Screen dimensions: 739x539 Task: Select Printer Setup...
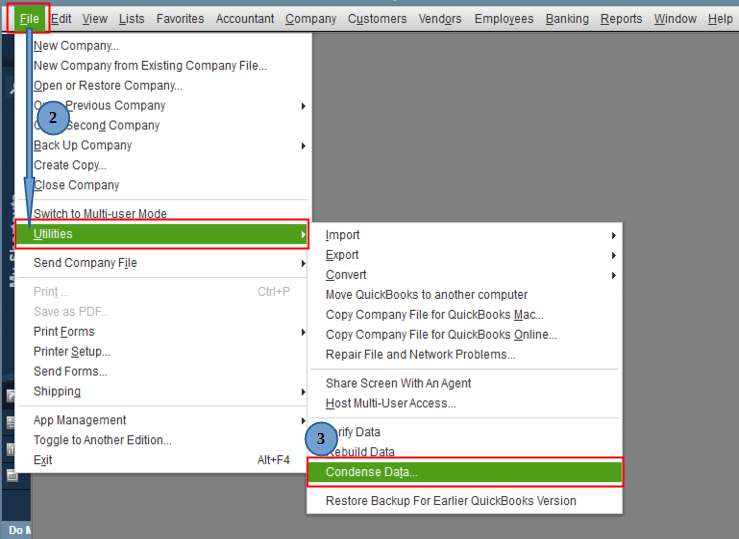point(72,351)
